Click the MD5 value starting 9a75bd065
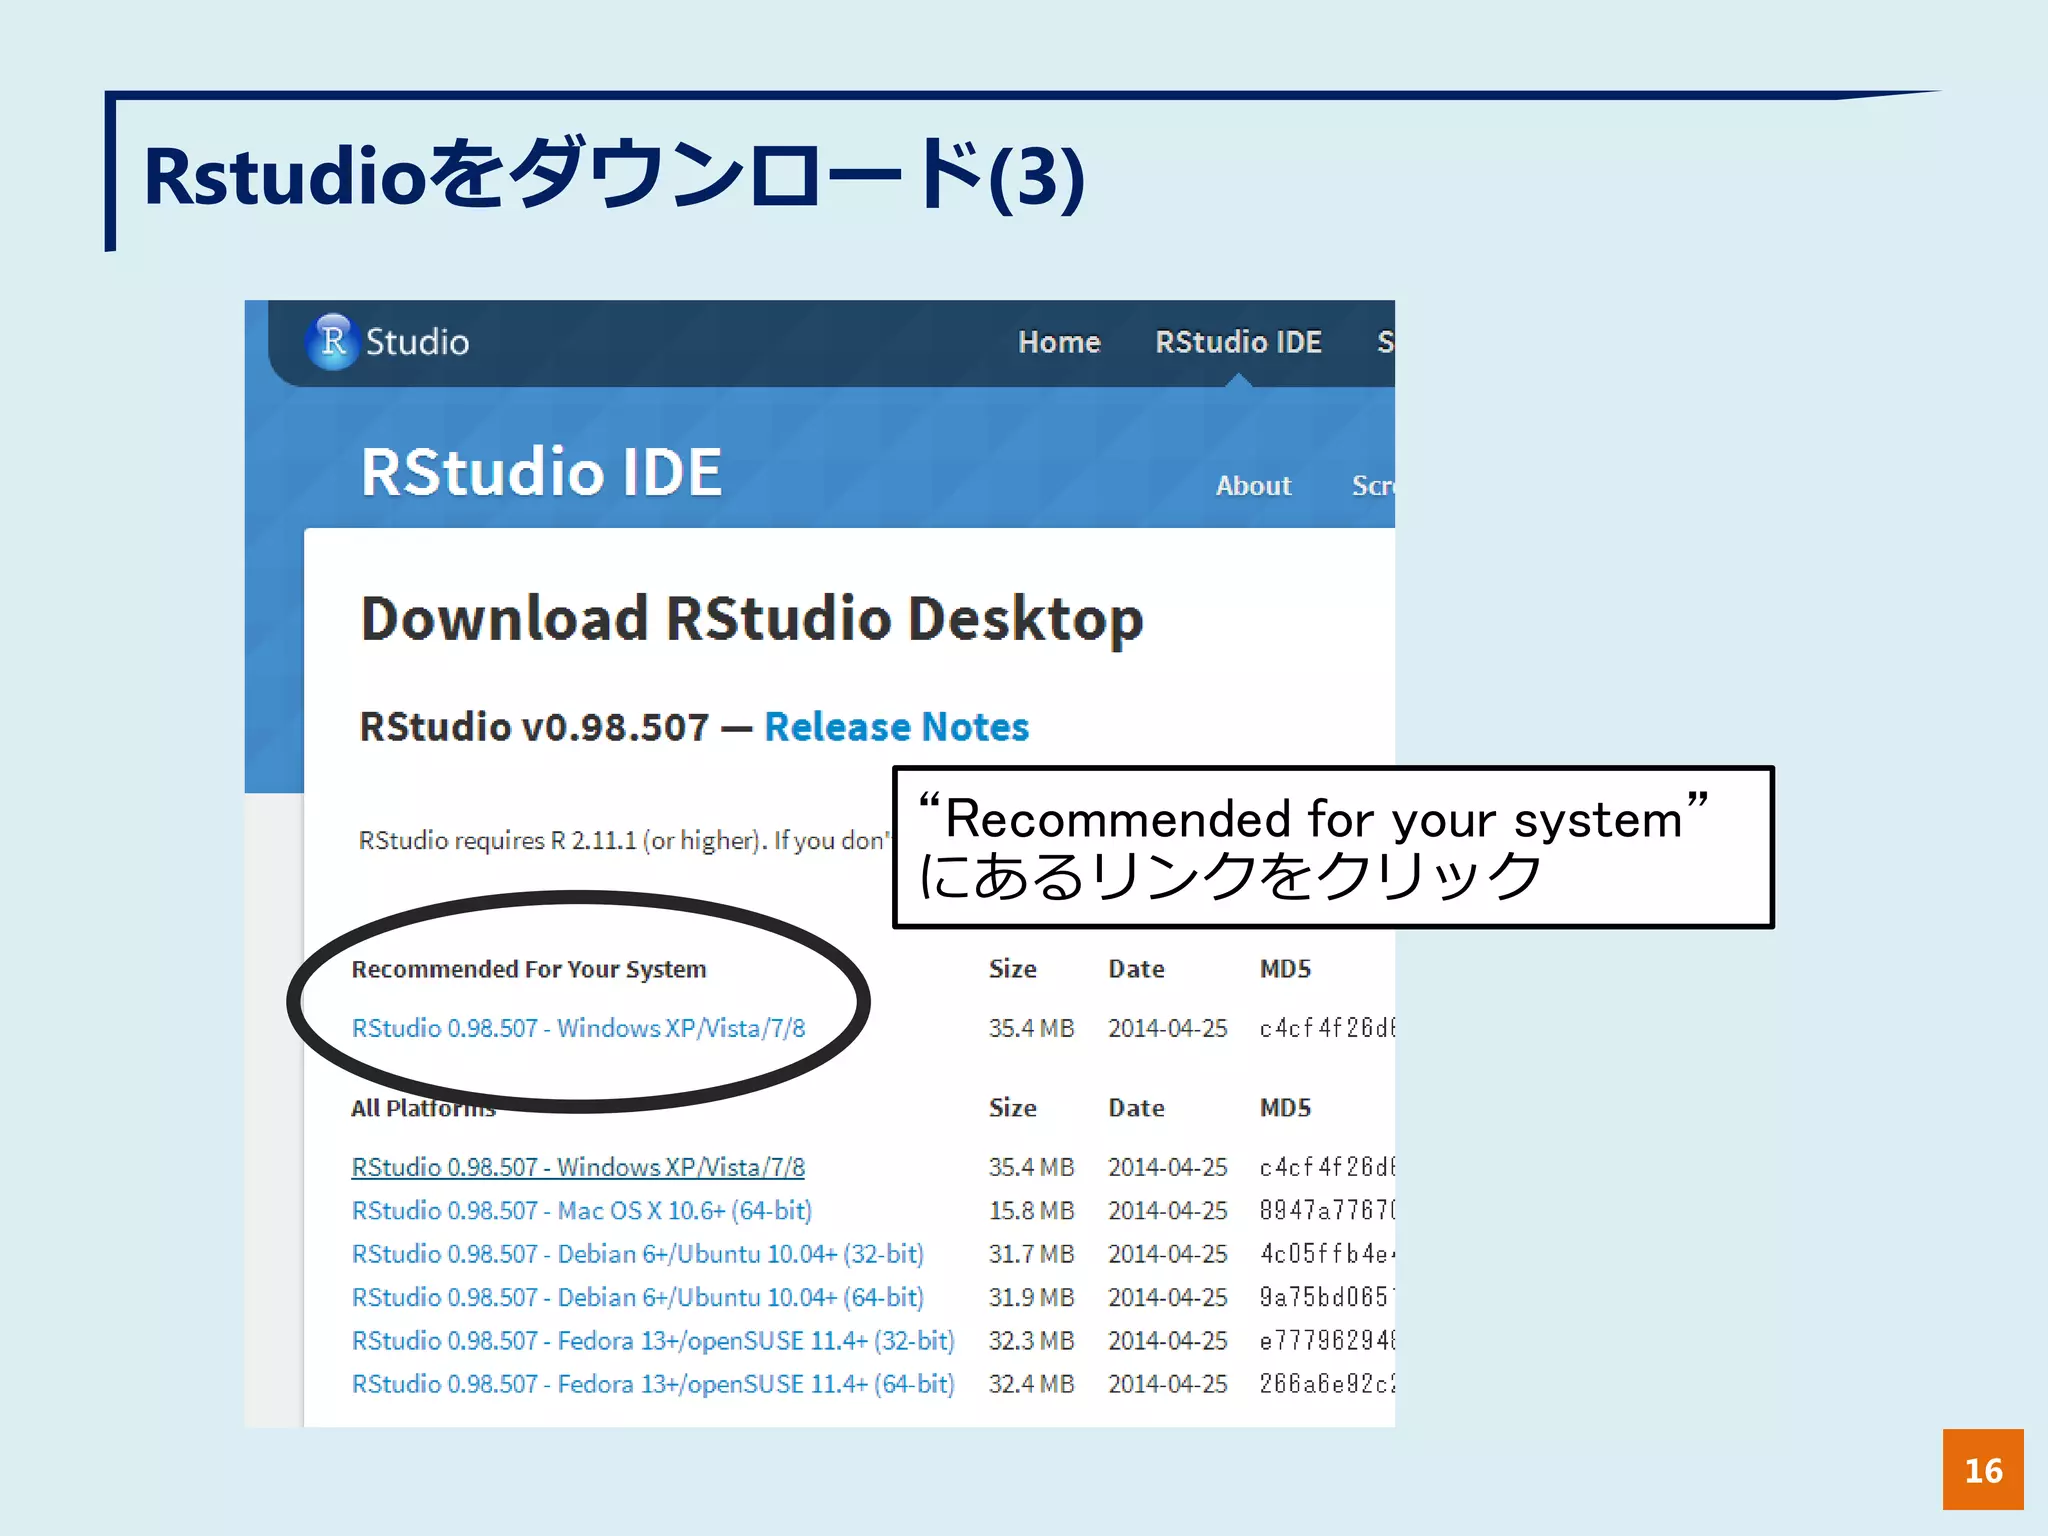Viewport: 2048px width, 1536px height. coord(1327,1297)
